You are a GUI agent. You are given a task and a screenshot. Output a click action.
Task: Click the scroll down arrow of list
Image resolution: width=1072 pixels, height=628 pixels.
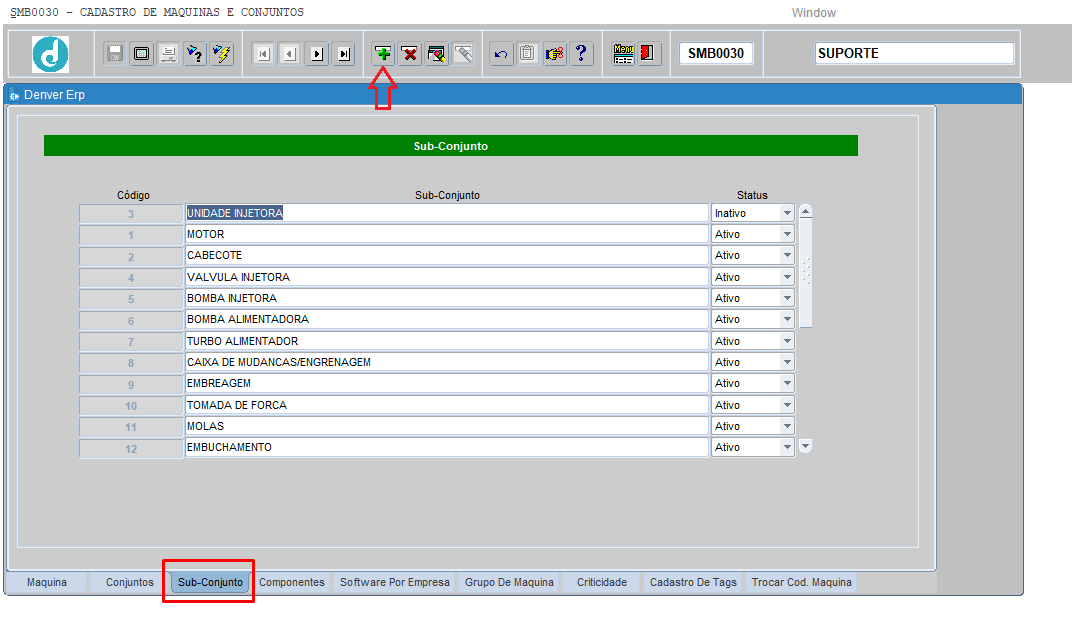point(805,447)
